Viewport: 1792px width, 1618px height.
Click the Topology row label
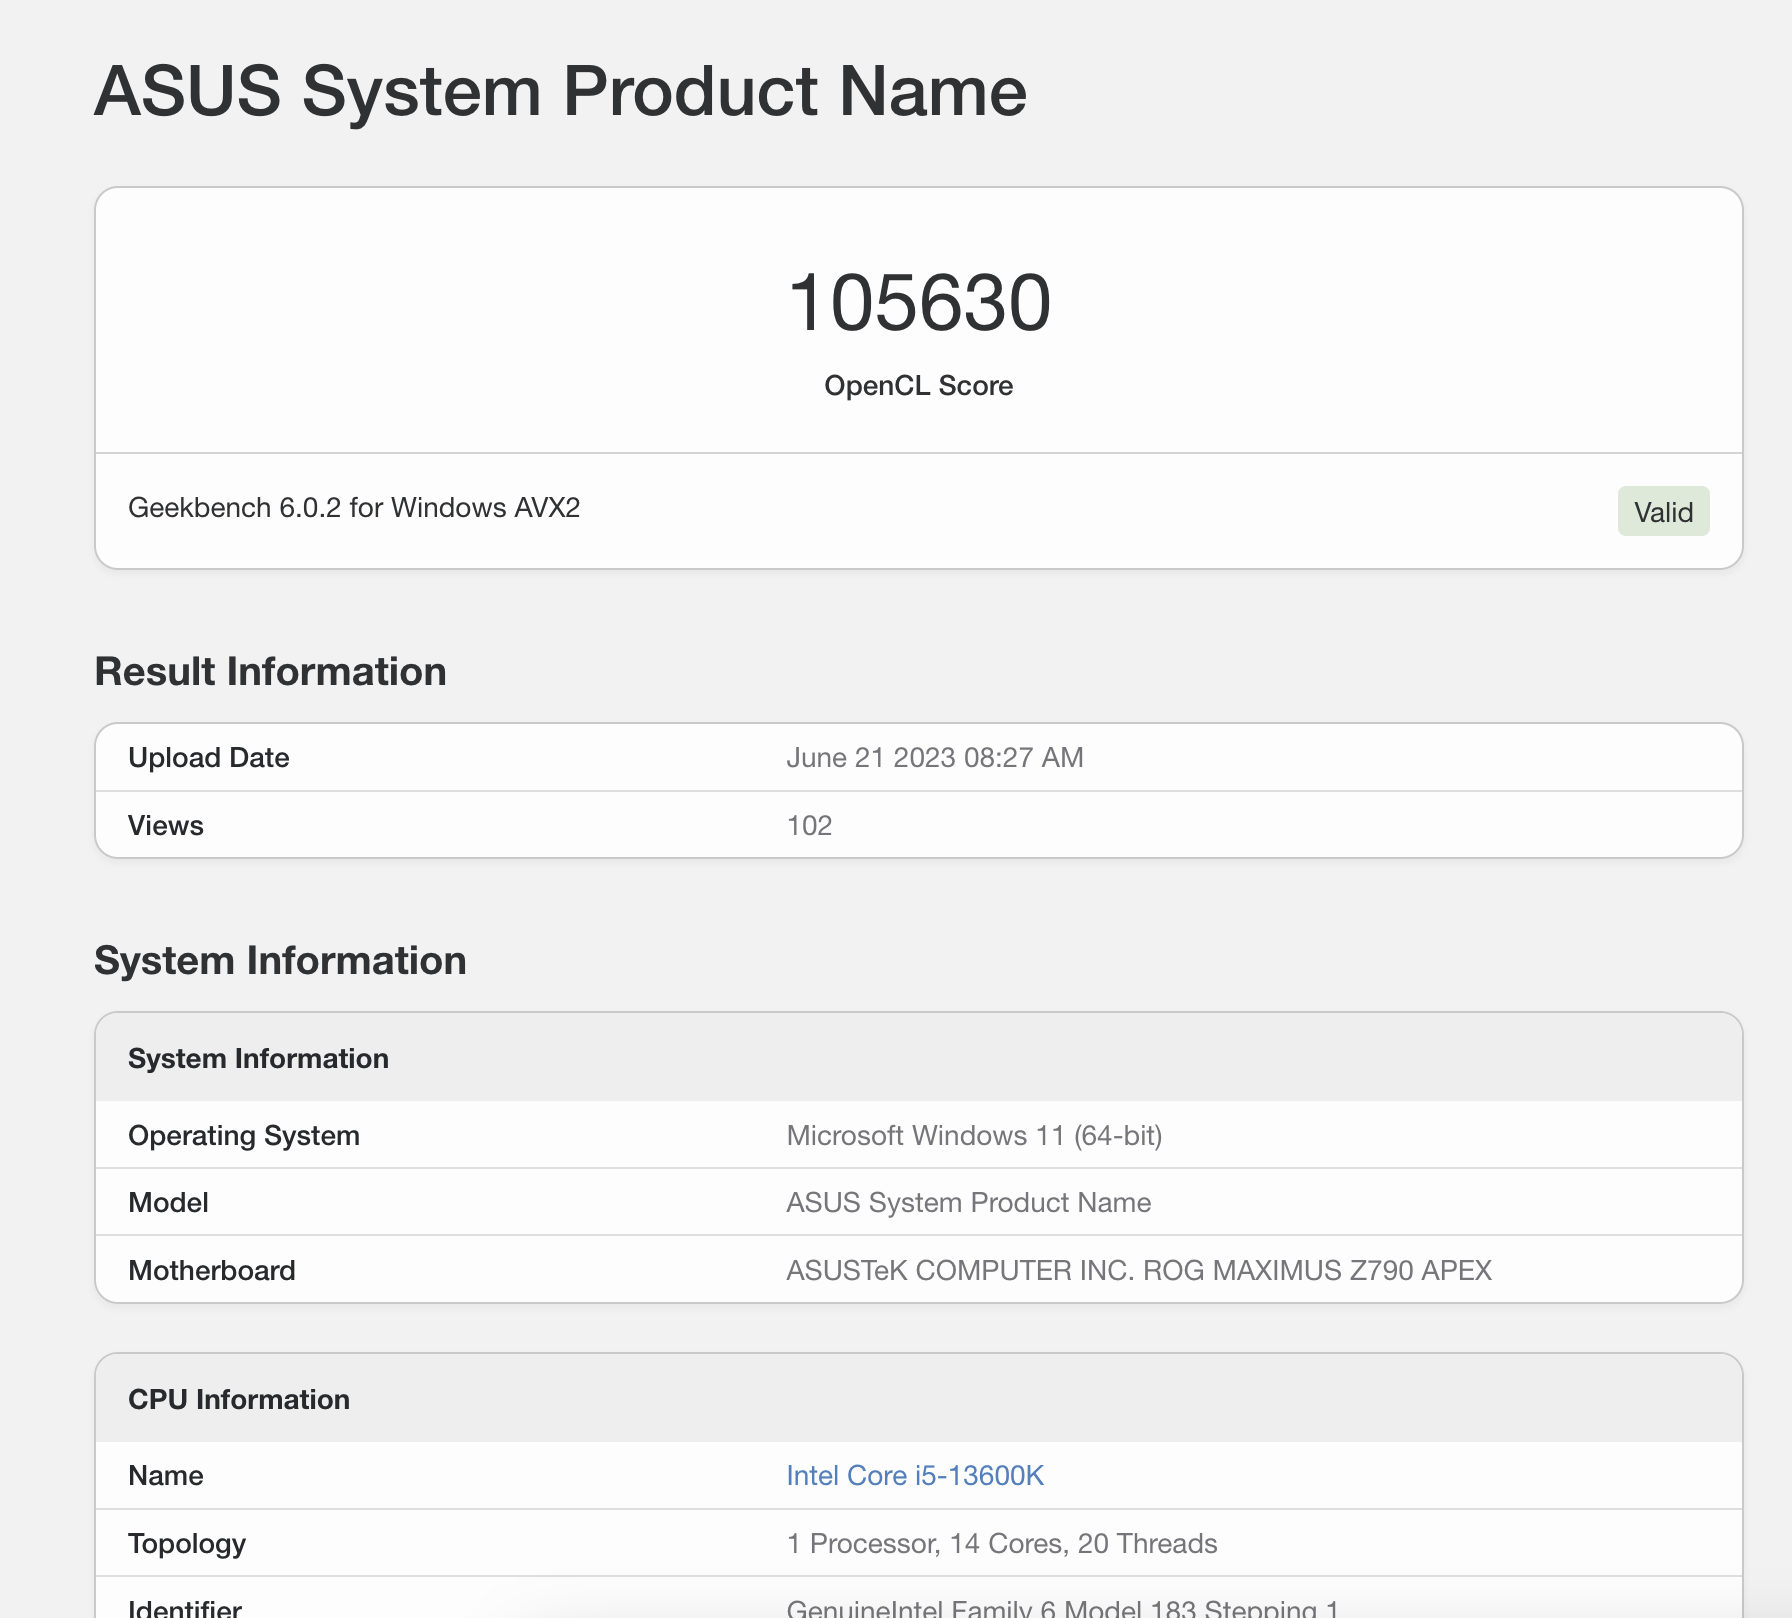click(x=187, y=1544)
